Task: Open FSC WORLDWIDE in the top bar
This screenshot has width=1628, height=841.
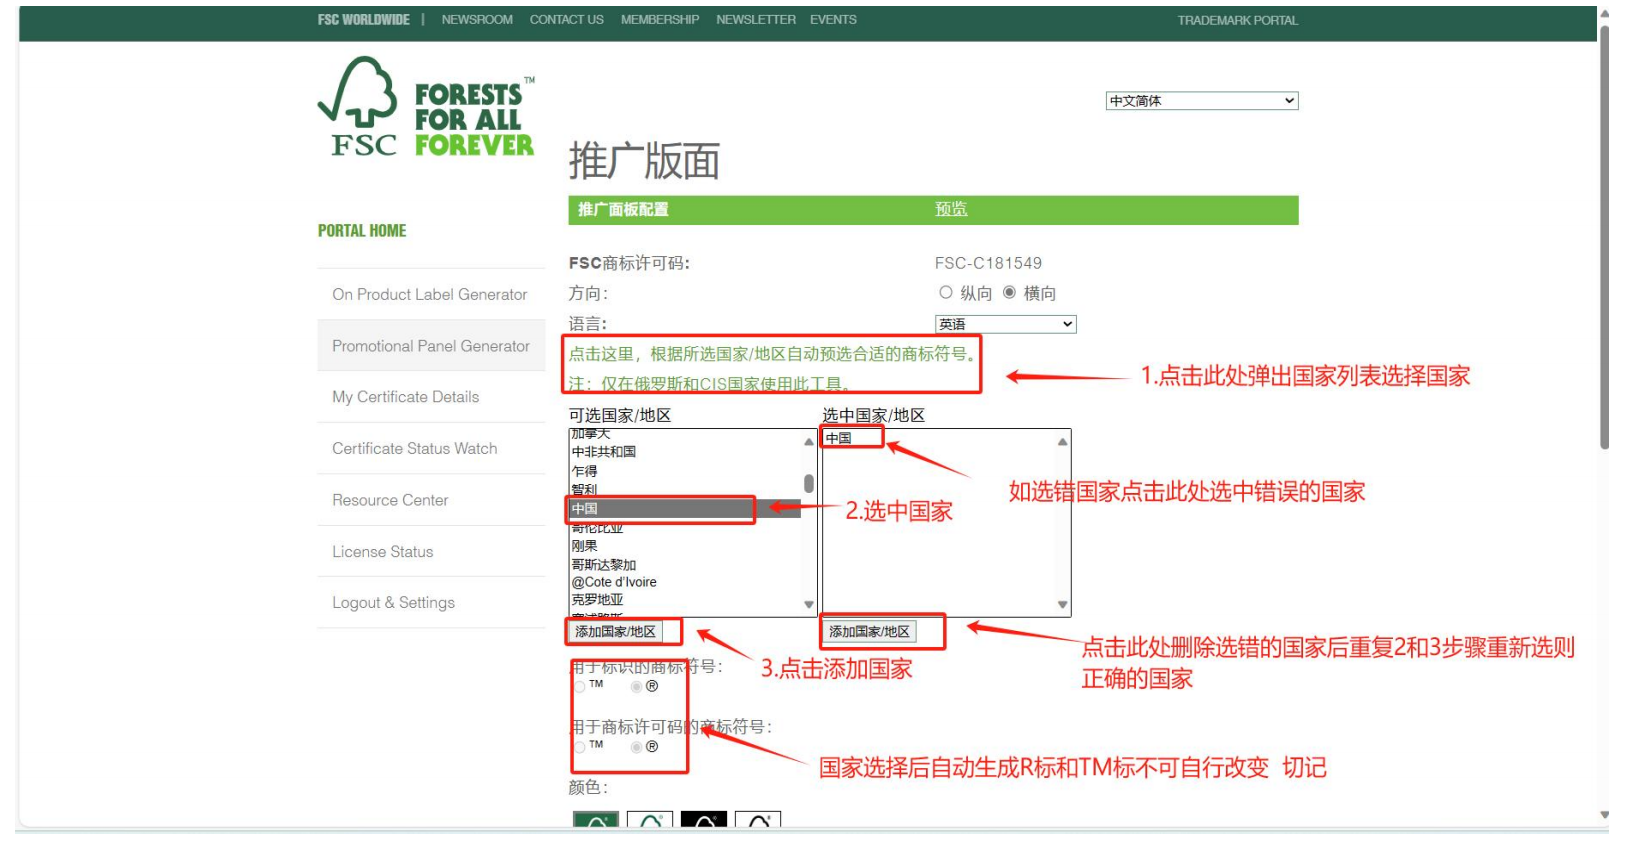Action: (x=363, y=20)
